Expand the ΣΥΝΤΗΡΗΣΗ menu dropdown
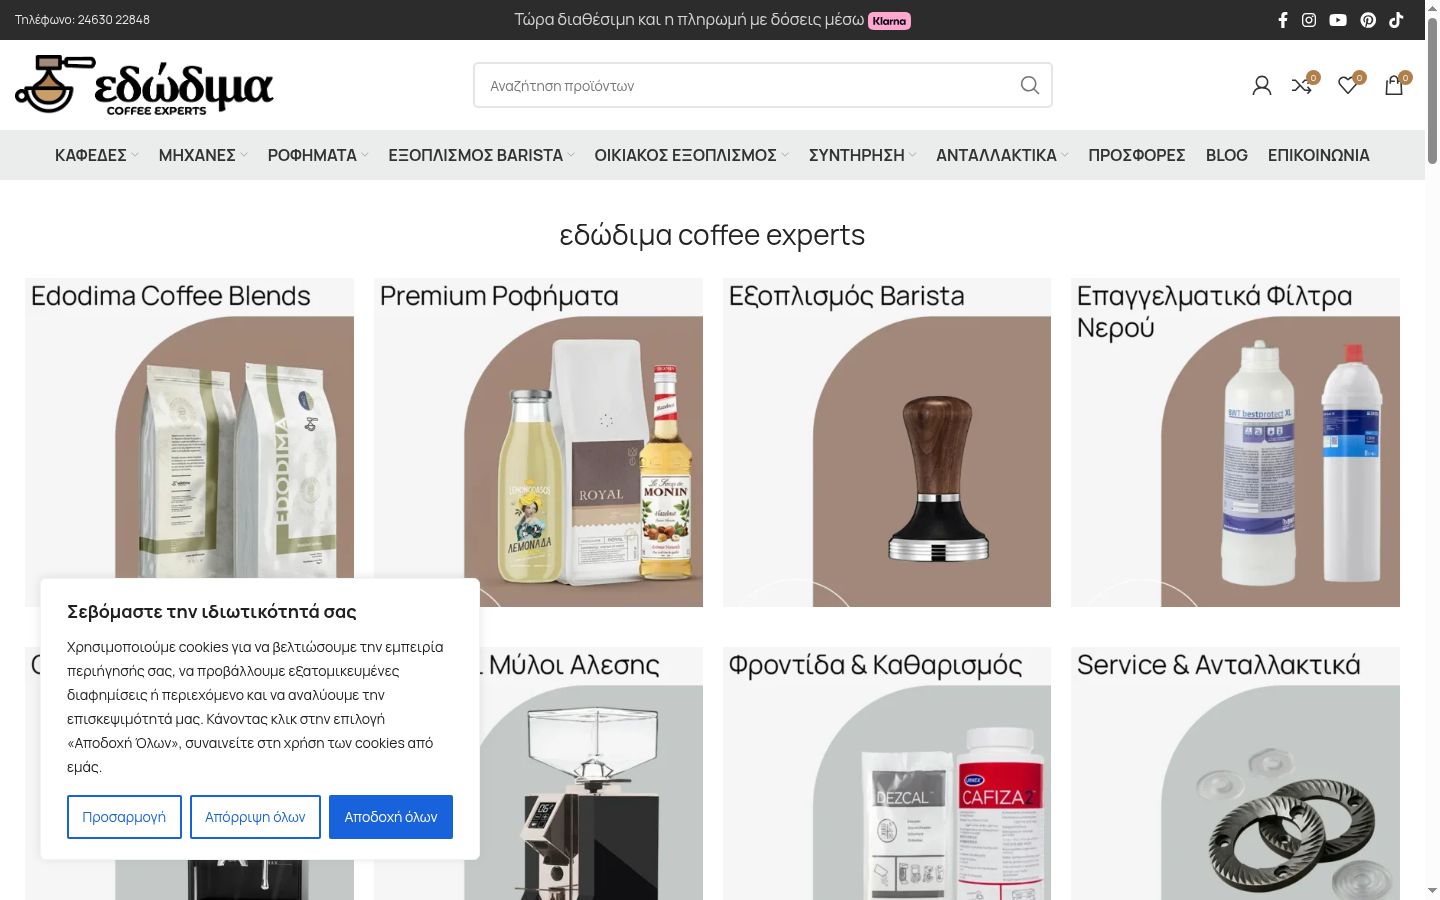 click(x=863, y=155)
